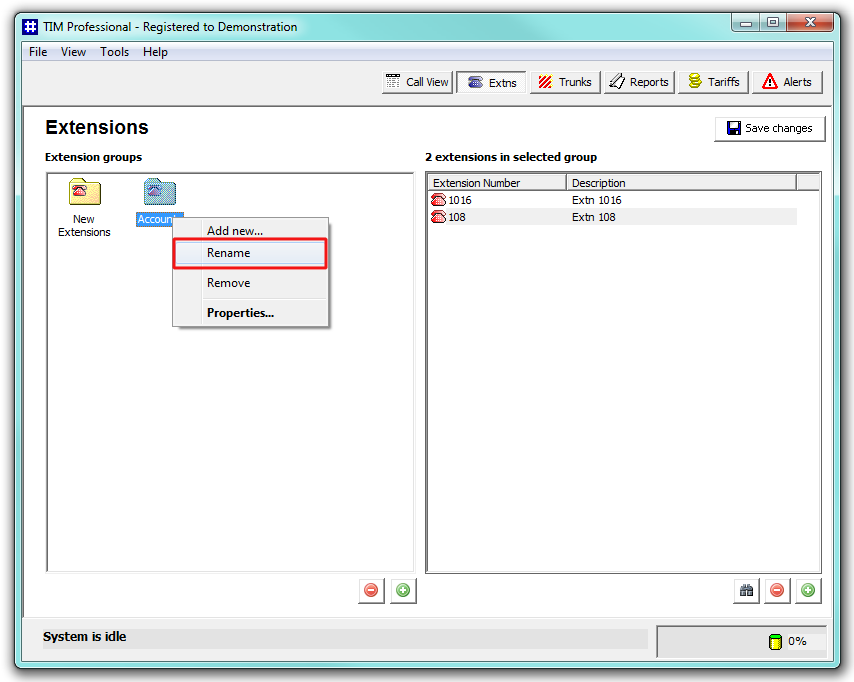Viewport: 854px width, 682px height.
Task: Remove extension group with red minus button
Action: (x=371, y=590)
